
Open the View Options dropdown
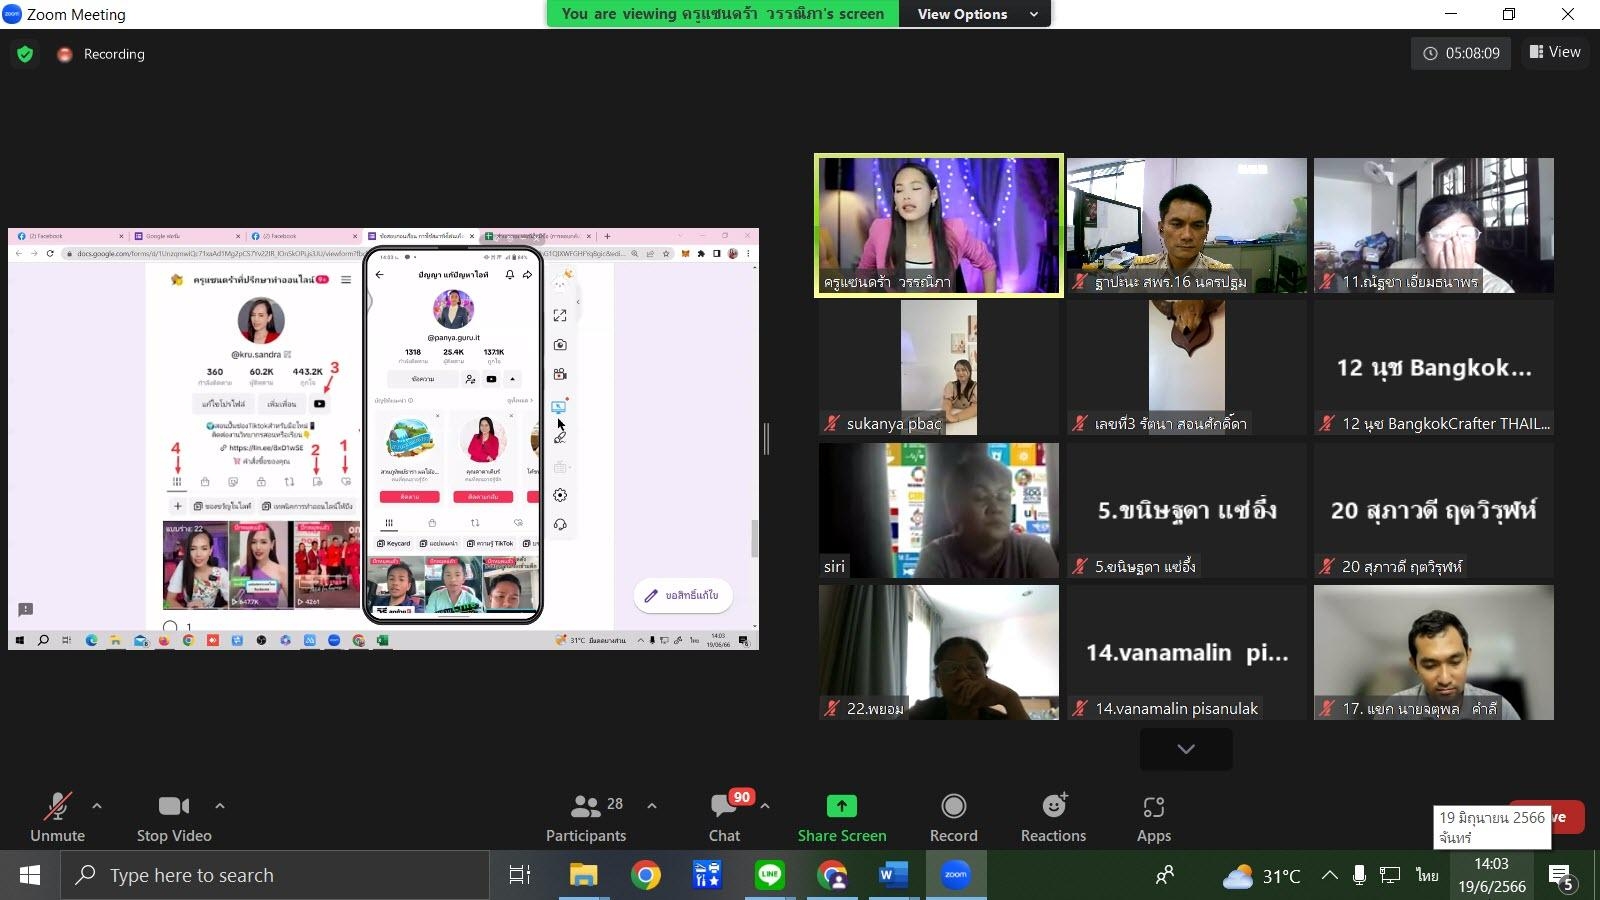[x=975, y=14]
